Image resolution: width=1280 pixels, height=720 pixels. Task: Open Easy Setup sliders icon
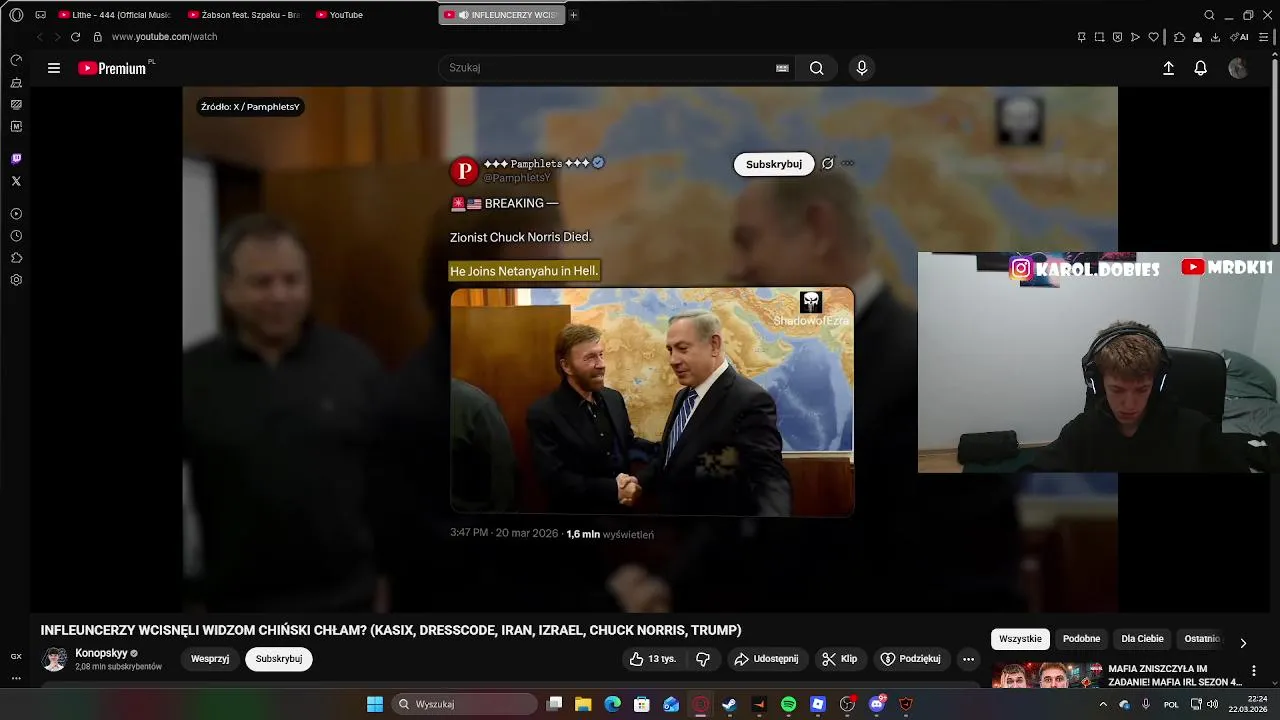tap(1264, 37)
